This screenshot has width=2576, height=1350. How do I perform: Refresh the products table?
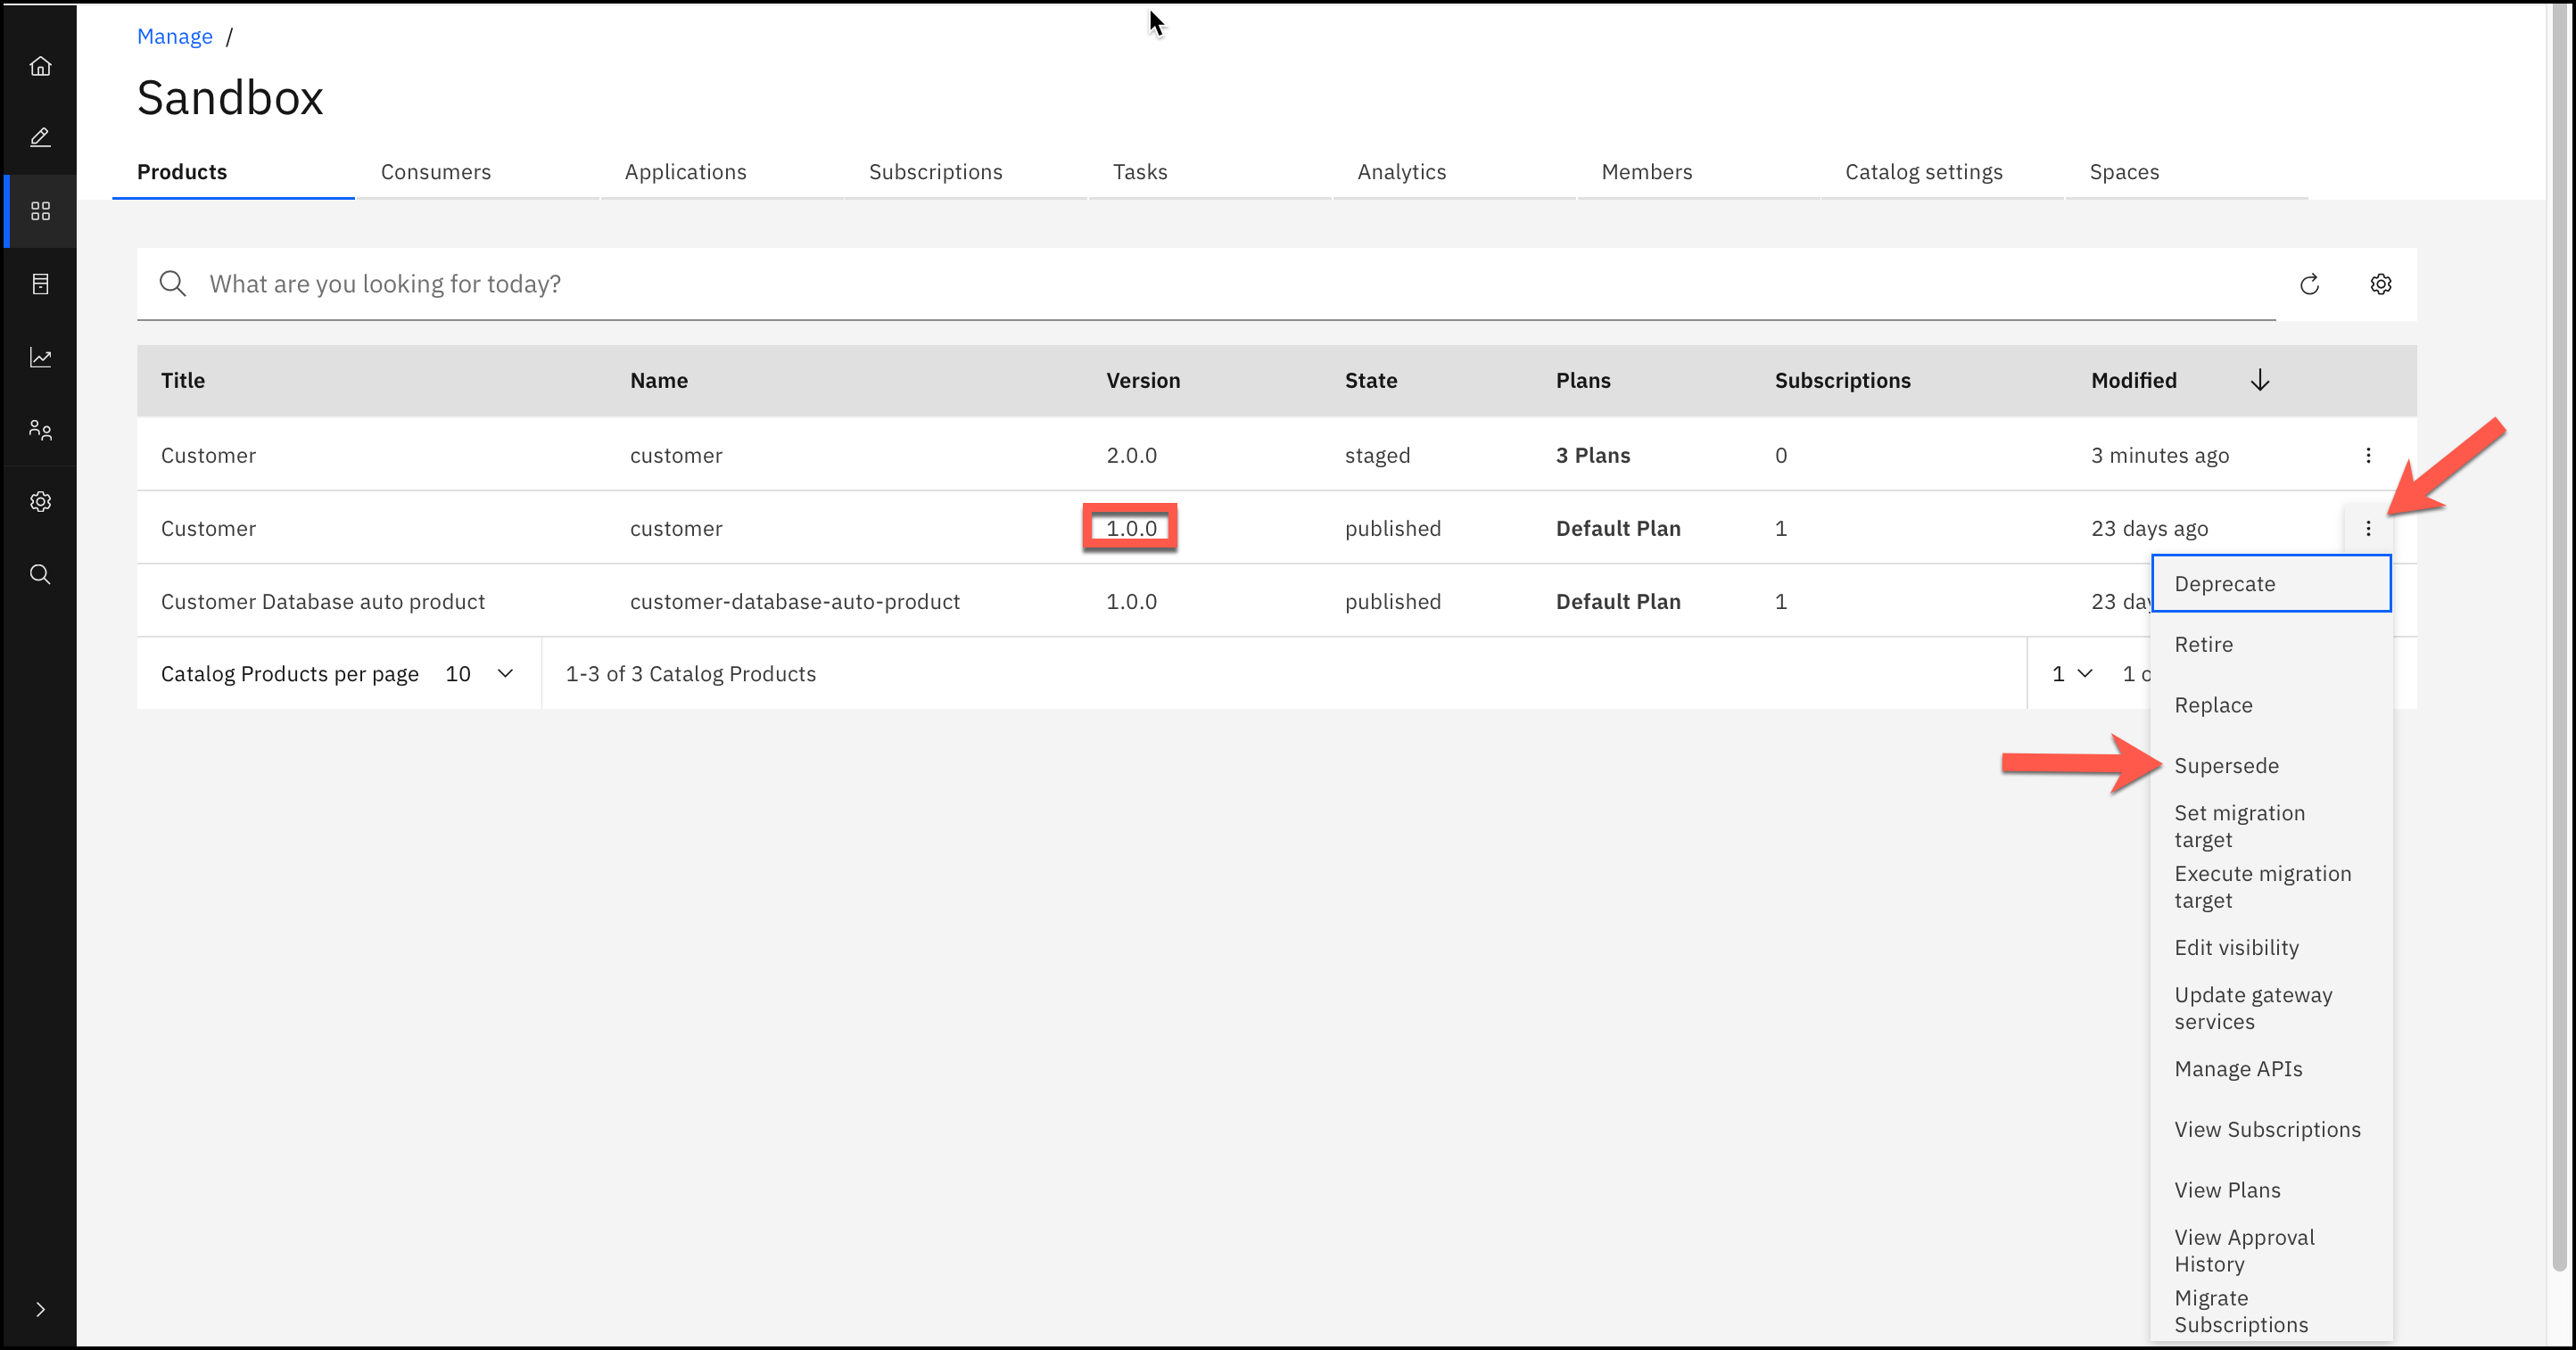pyautogui.click(x=2309, y=285)
